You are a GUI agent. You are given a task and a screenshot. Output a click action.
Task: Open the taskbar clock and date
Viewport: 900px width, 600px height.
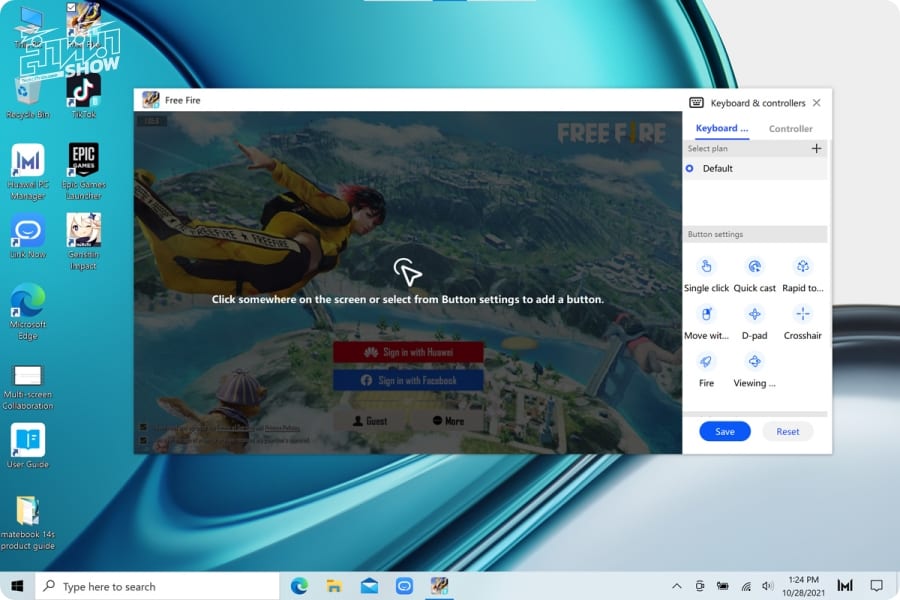(x=803, y=586)
